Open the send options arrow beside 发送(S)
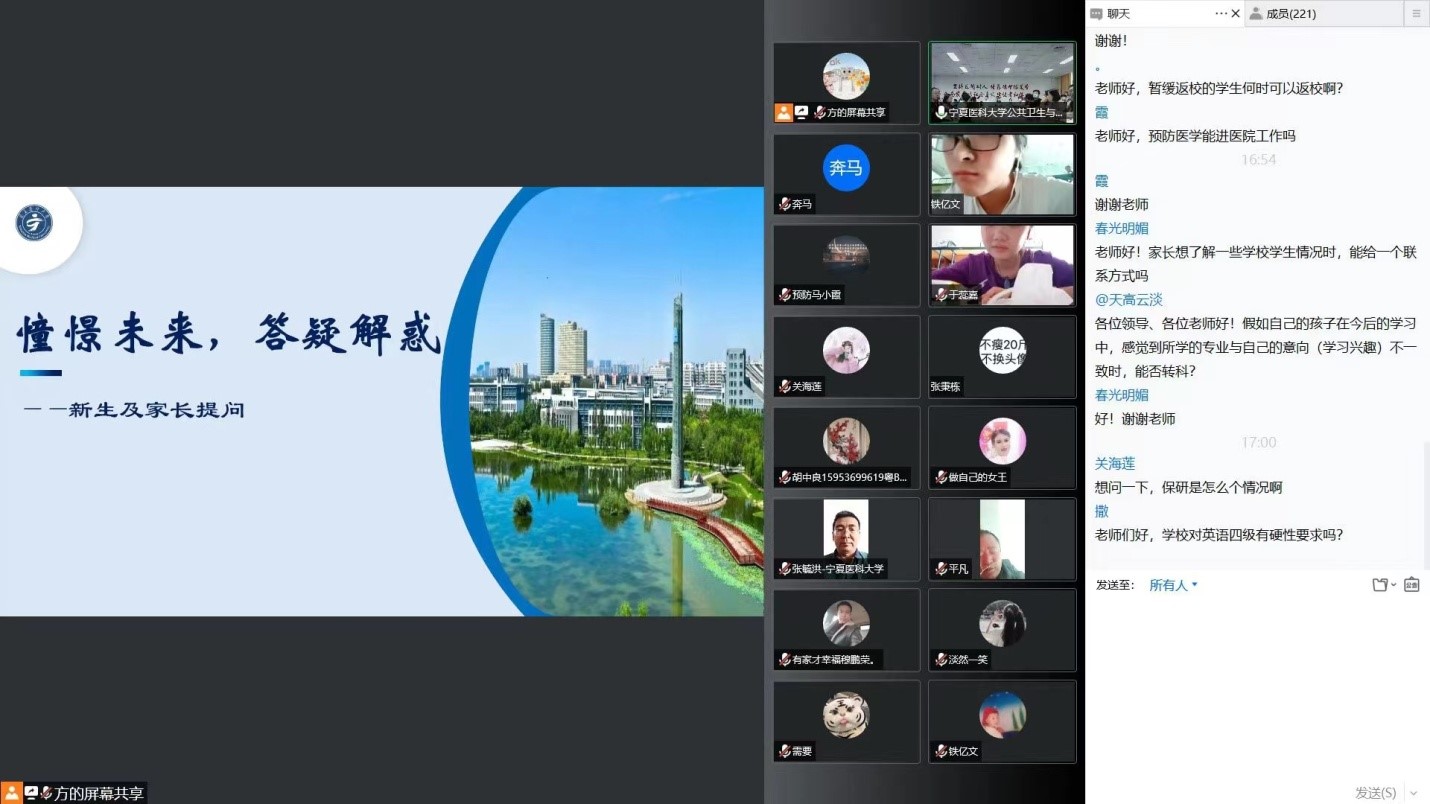The width and height of the screenshot is (1430, 804). click(x=1415, y=793)
